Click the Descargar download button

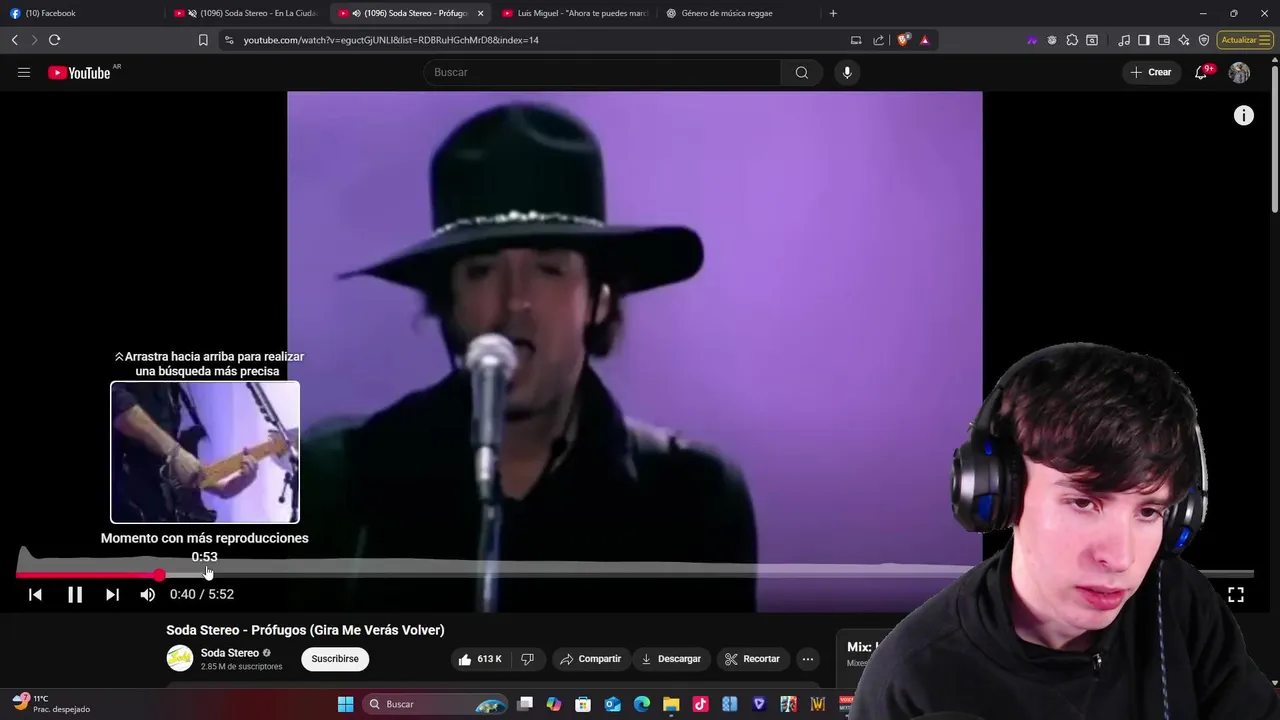point(670,659)
